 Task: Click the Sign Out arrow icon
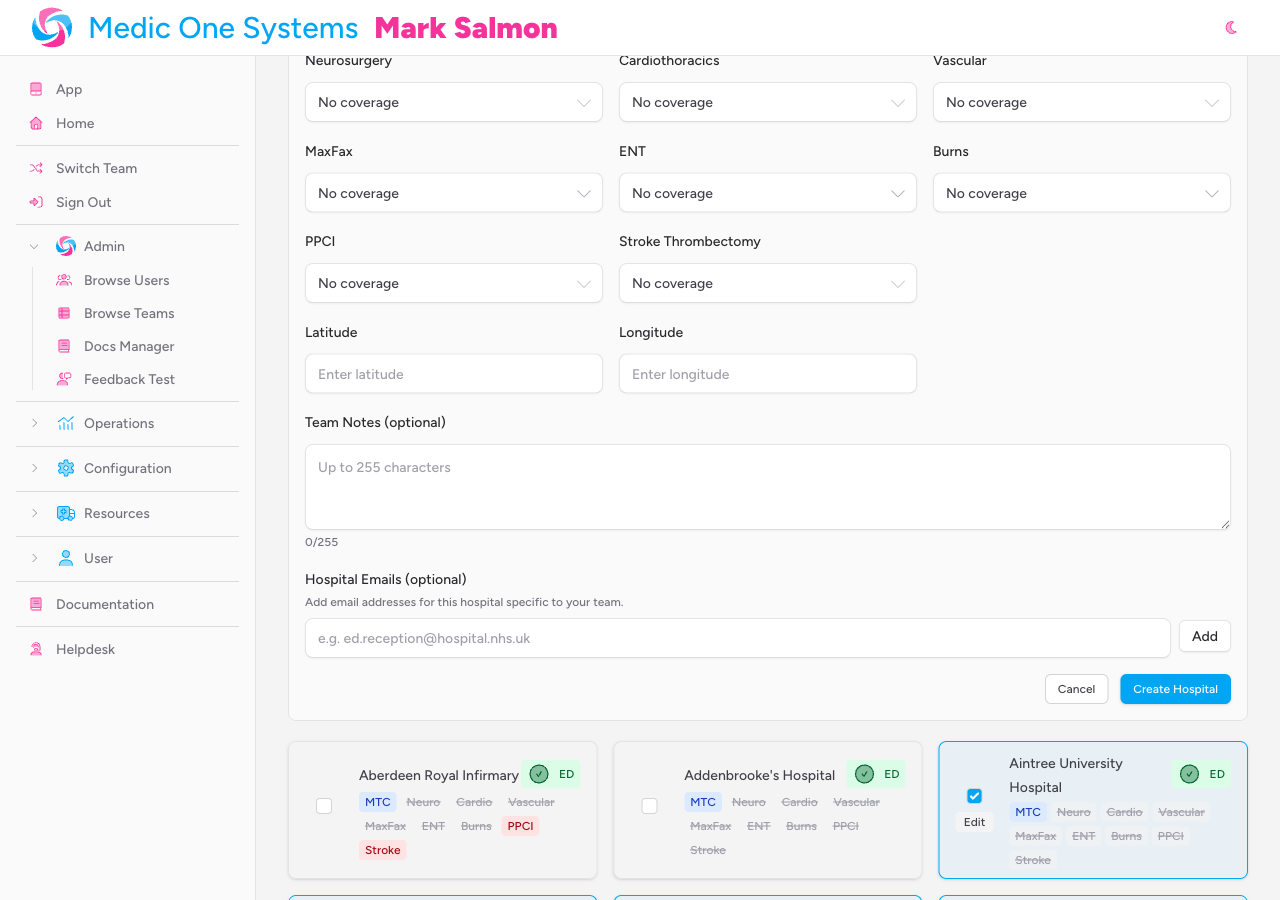(36, 202)
